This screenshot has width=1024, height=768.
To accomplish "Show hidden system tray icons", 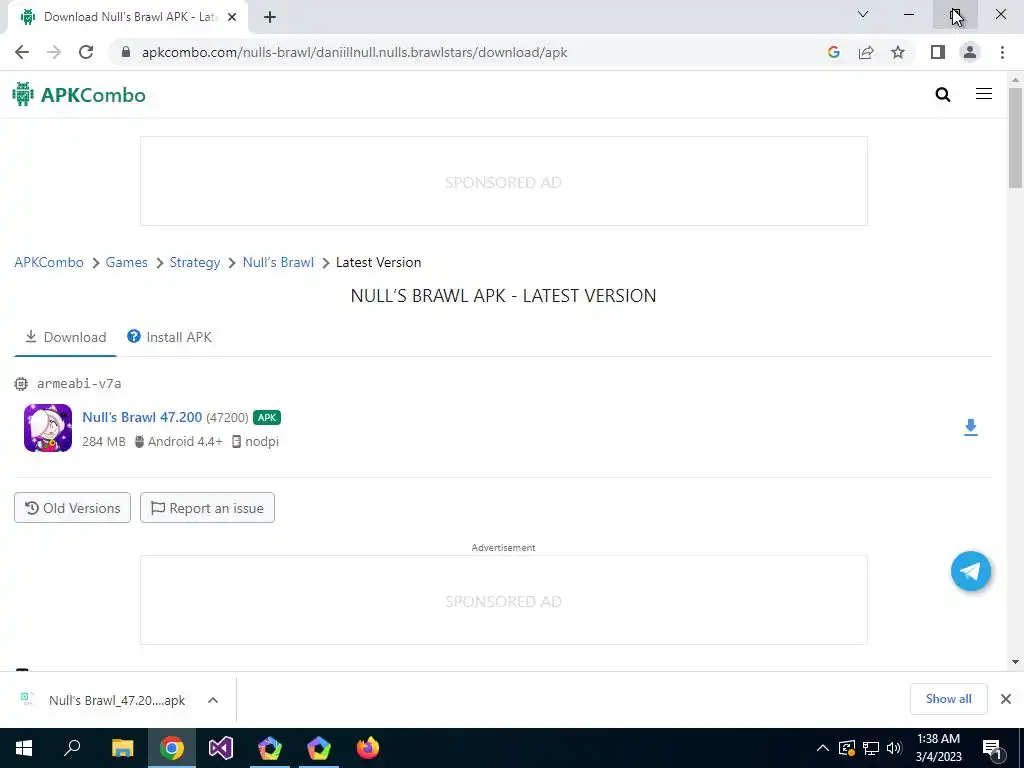I will 823,748.
